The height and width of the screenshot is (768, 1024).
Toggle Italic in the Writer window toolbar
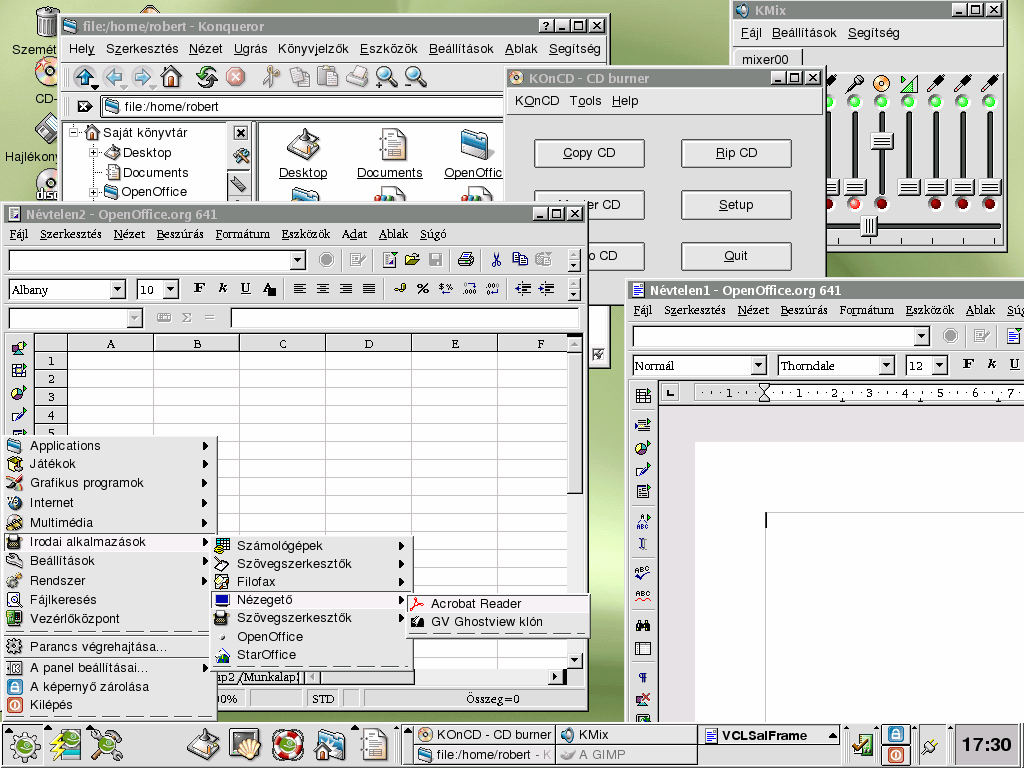[991, 364]
